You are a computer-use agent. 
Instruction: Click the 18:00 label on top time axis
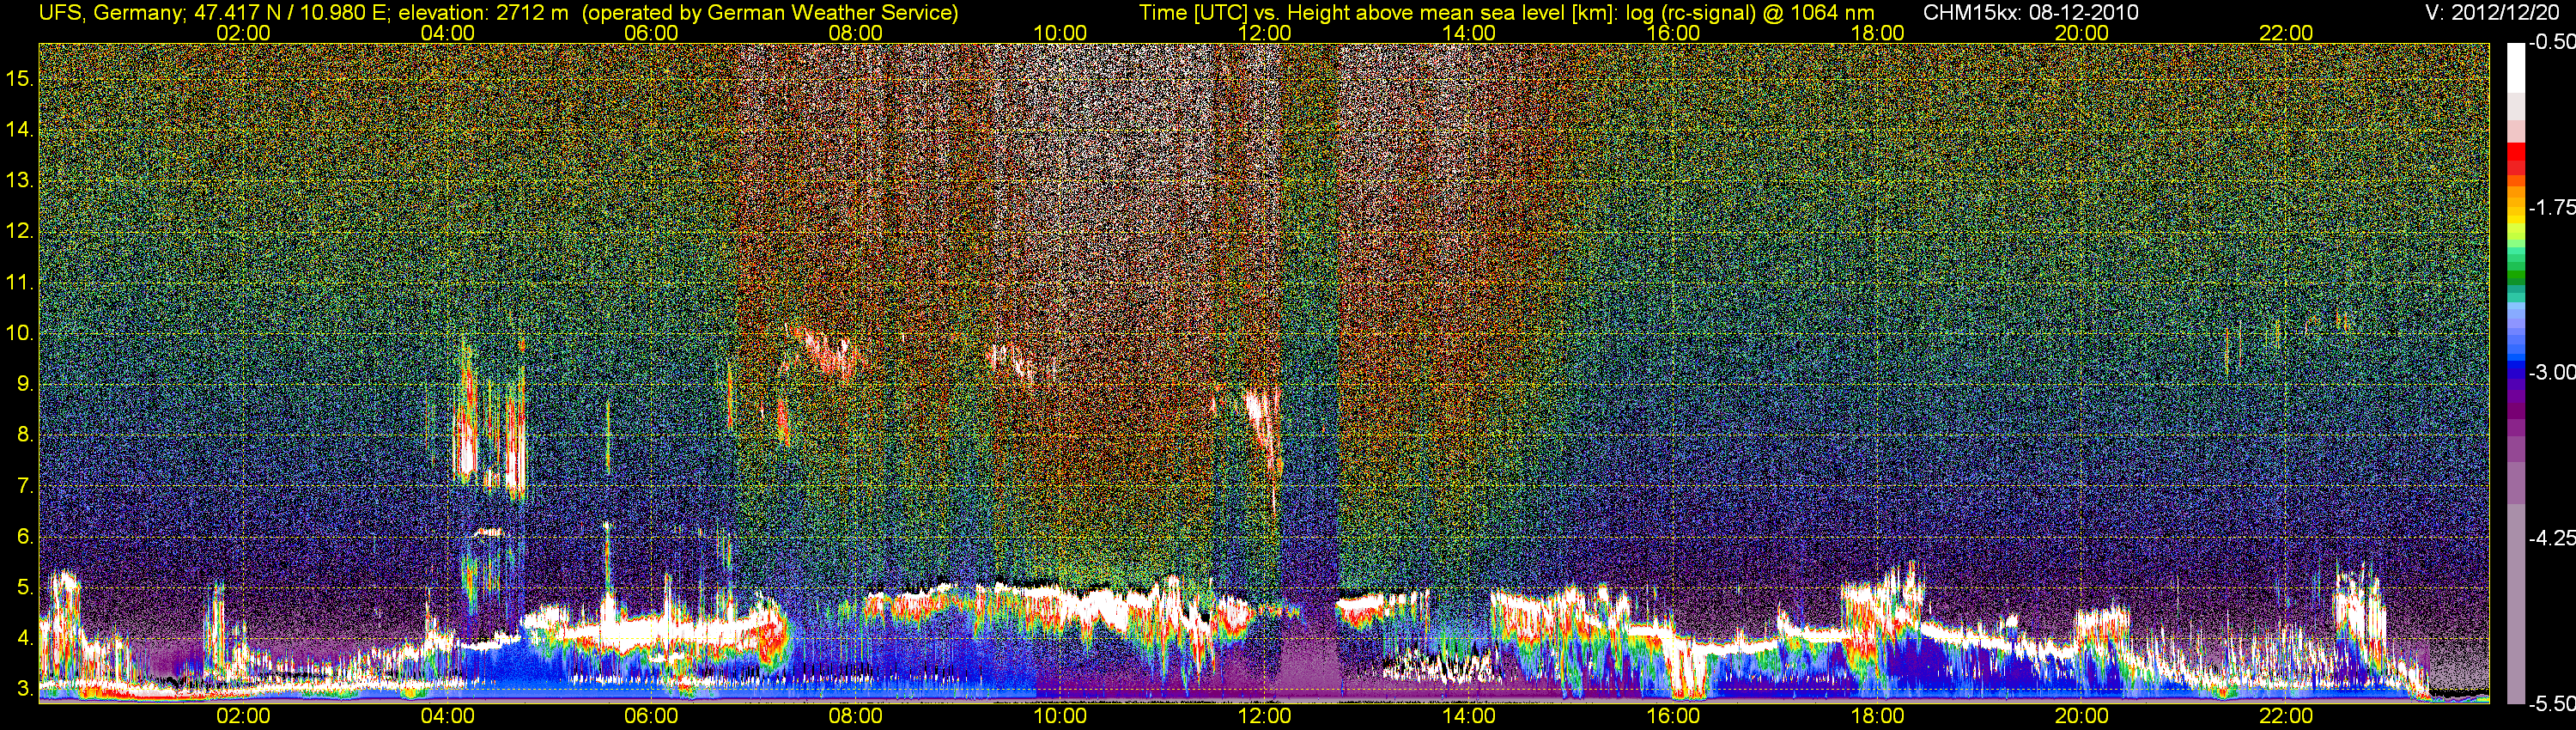(1877, 33)
